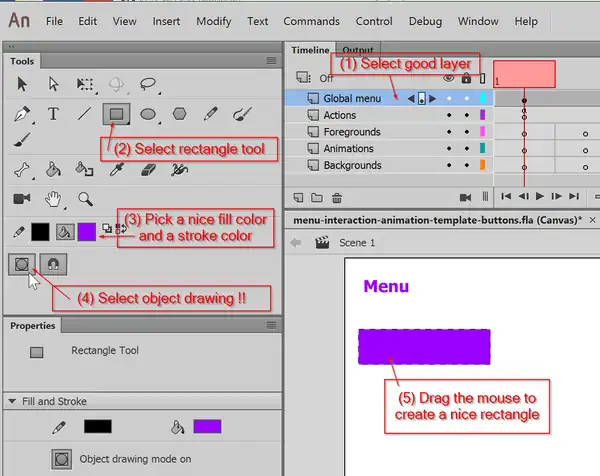Select the Text tool
Screen dimensions: 600x476
click(x=53, y=114)
